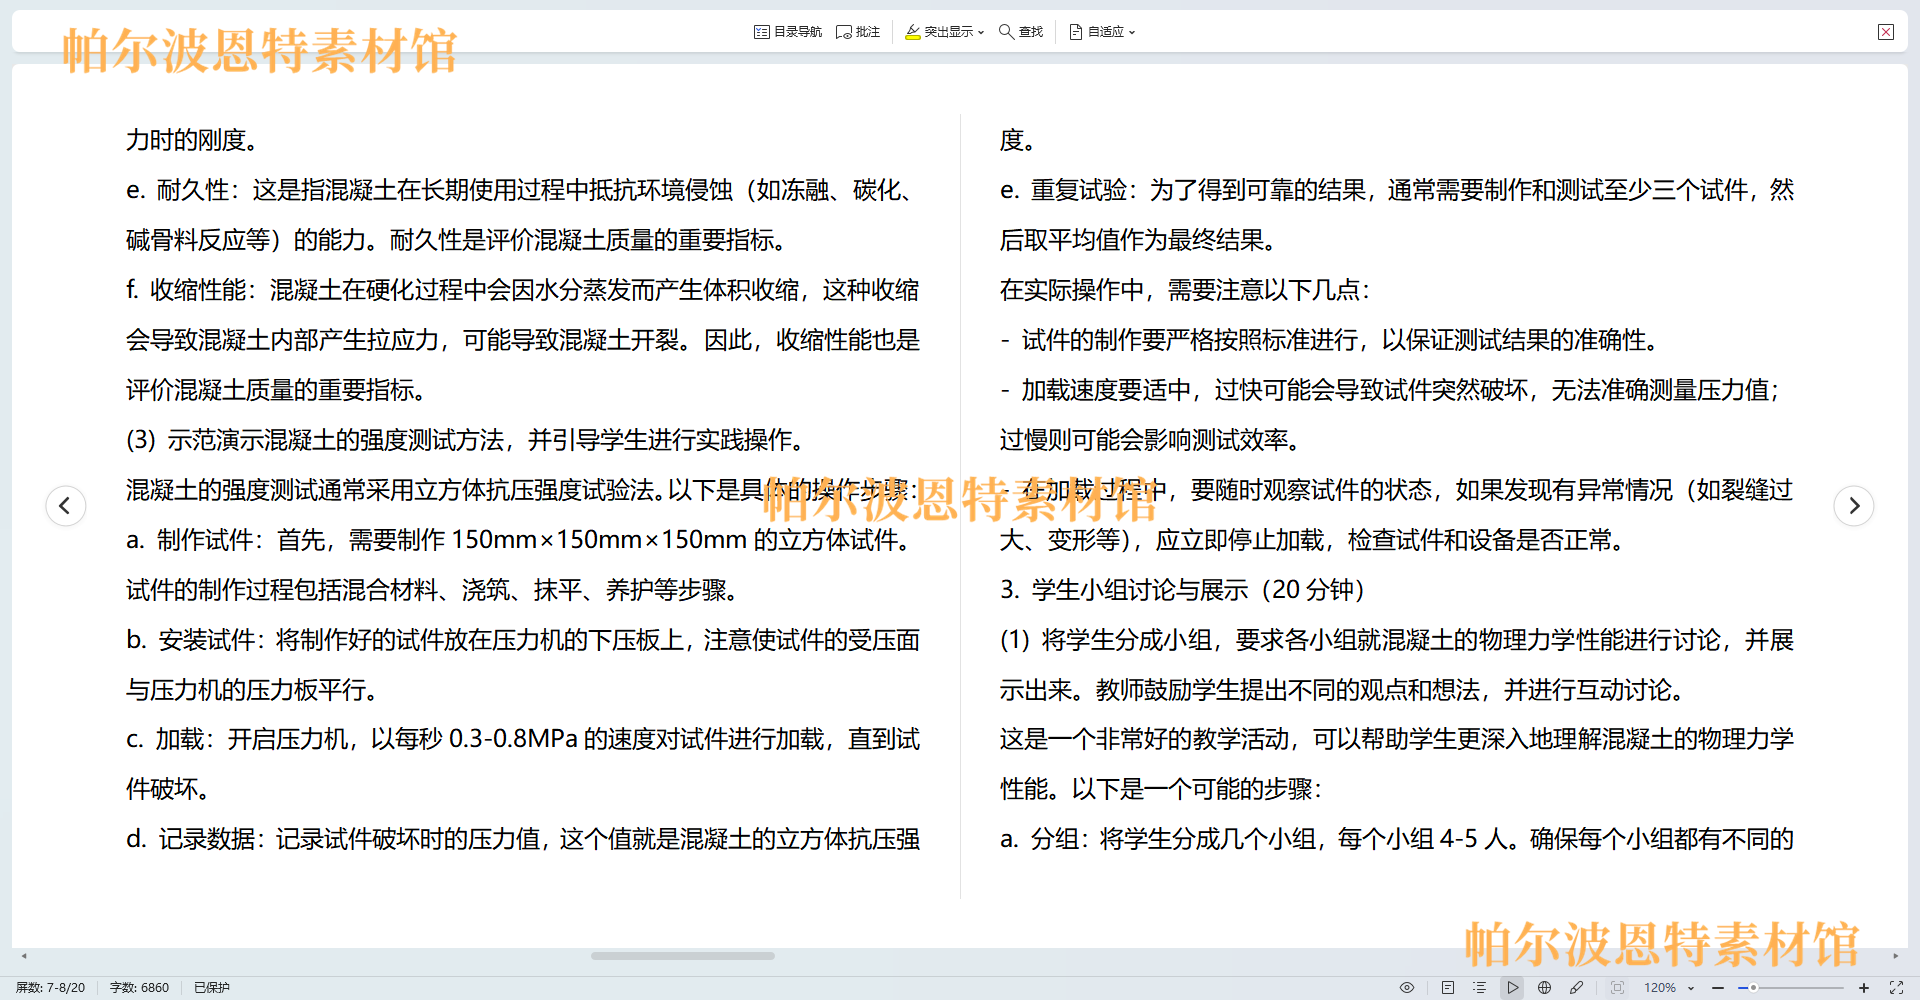Click the heading '3. 学生小组讨论与展示 (20 分钟)'
Screen dimensions: 1920x1000
coord(1183,590)
